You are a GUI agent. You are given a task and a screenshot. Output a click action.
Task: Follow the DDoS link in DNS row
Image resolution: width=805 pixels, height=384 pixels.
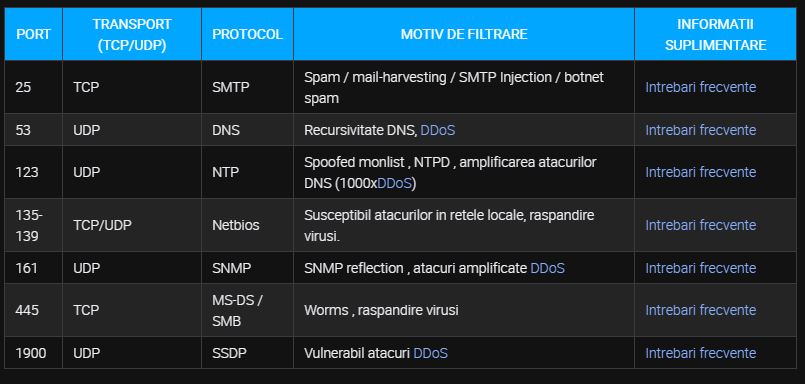[437, 130]
